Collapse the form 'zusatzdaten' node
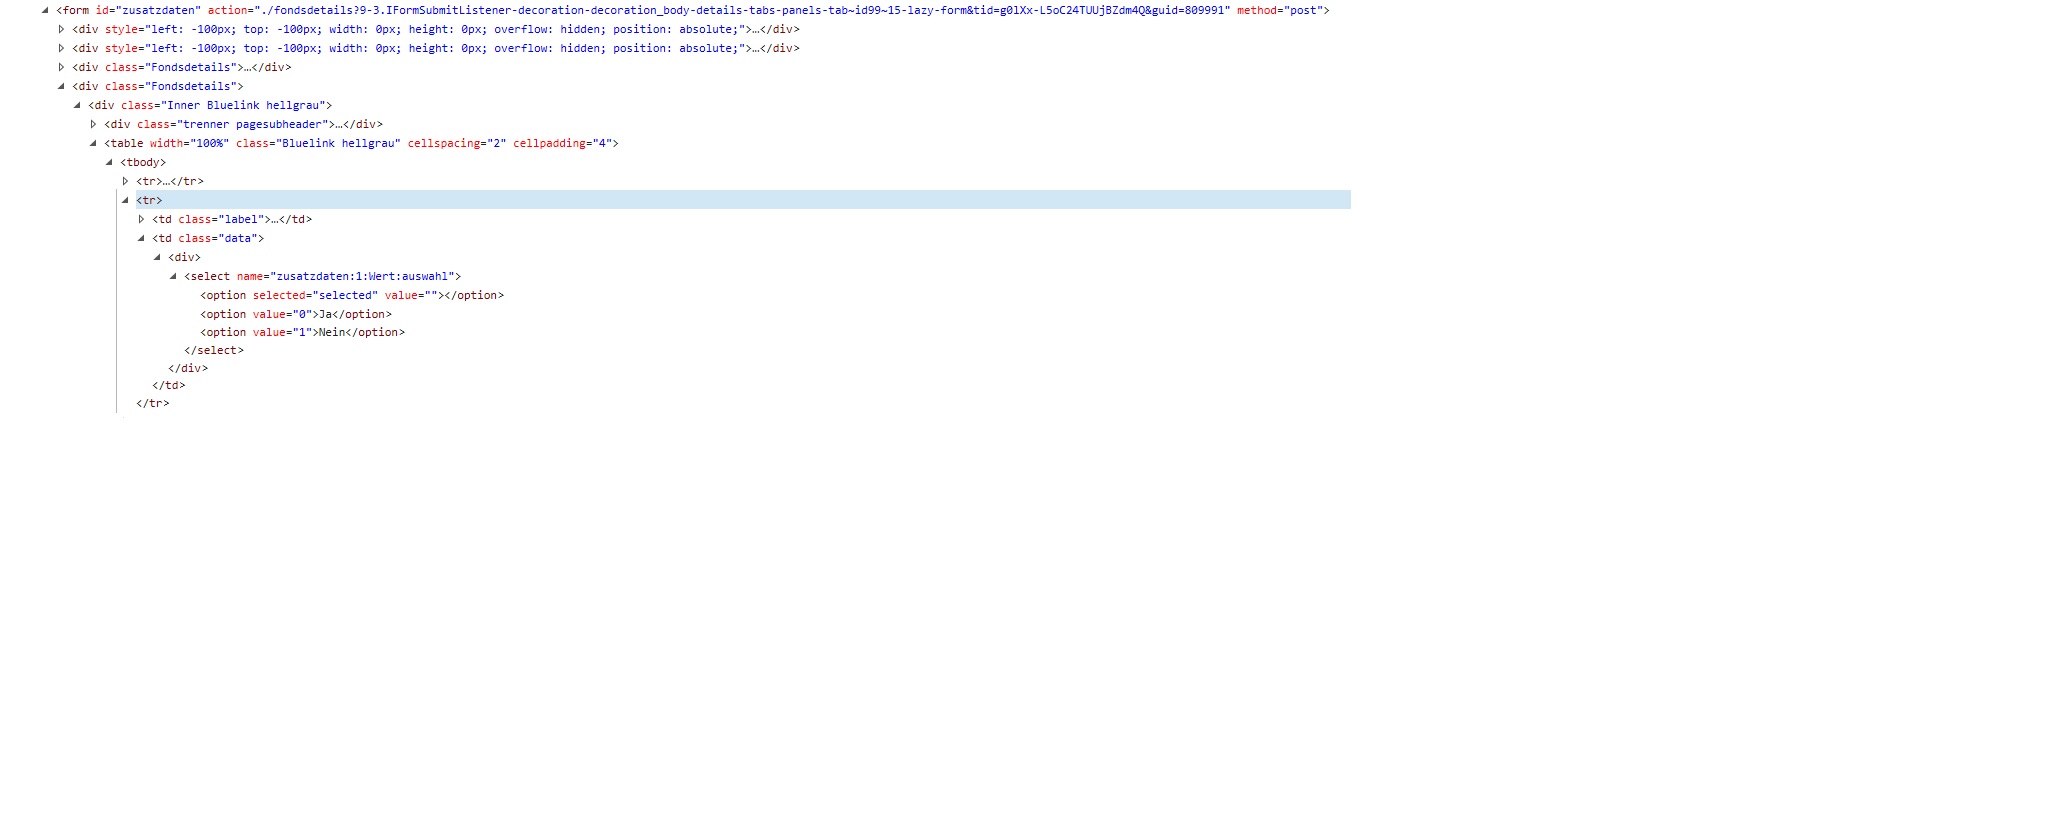The image size is (2052, 820). (x=45, y=10)
